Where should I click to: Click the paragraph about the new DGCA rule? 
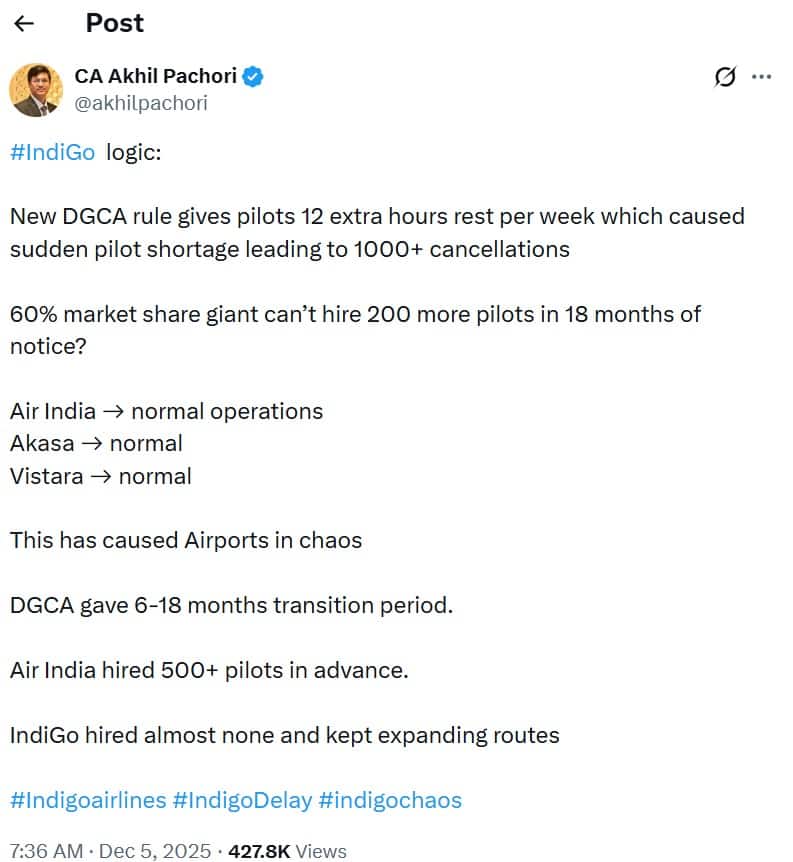click(376, 232)
